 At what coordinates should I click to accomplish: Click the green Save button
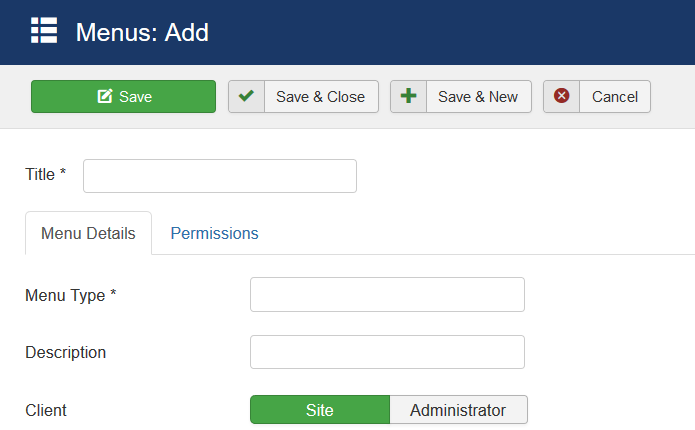point(123,96)
